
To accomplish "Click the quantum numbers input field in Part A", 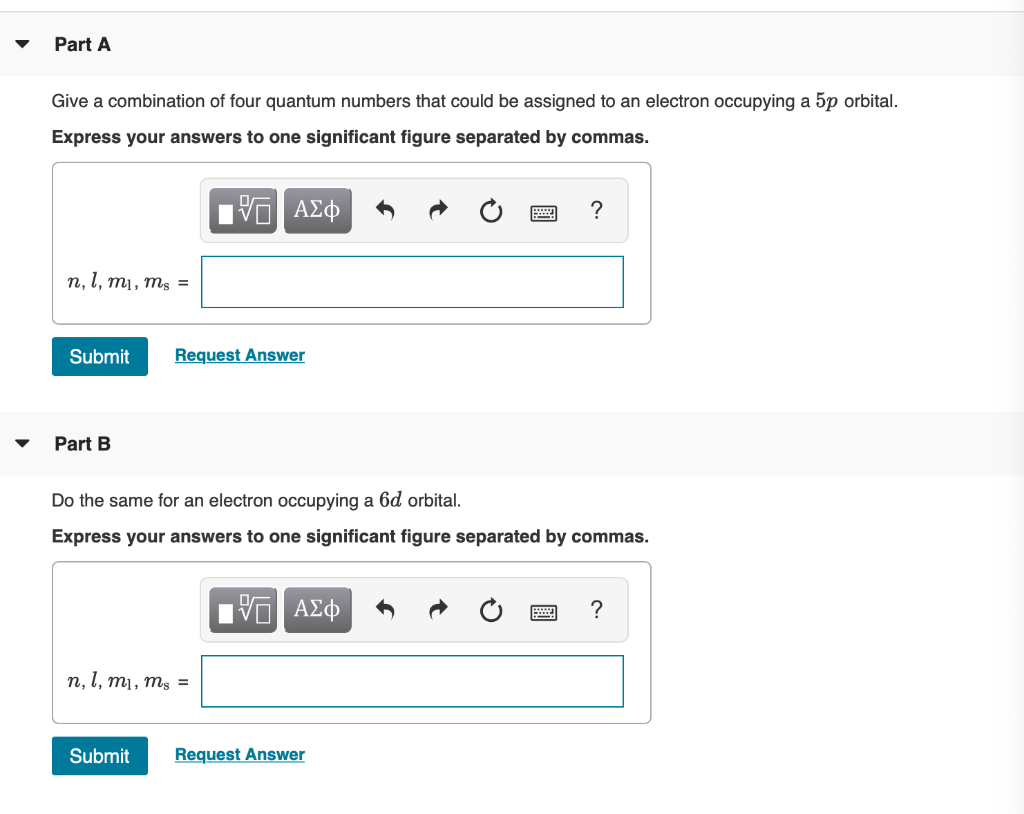I will 412,282.
